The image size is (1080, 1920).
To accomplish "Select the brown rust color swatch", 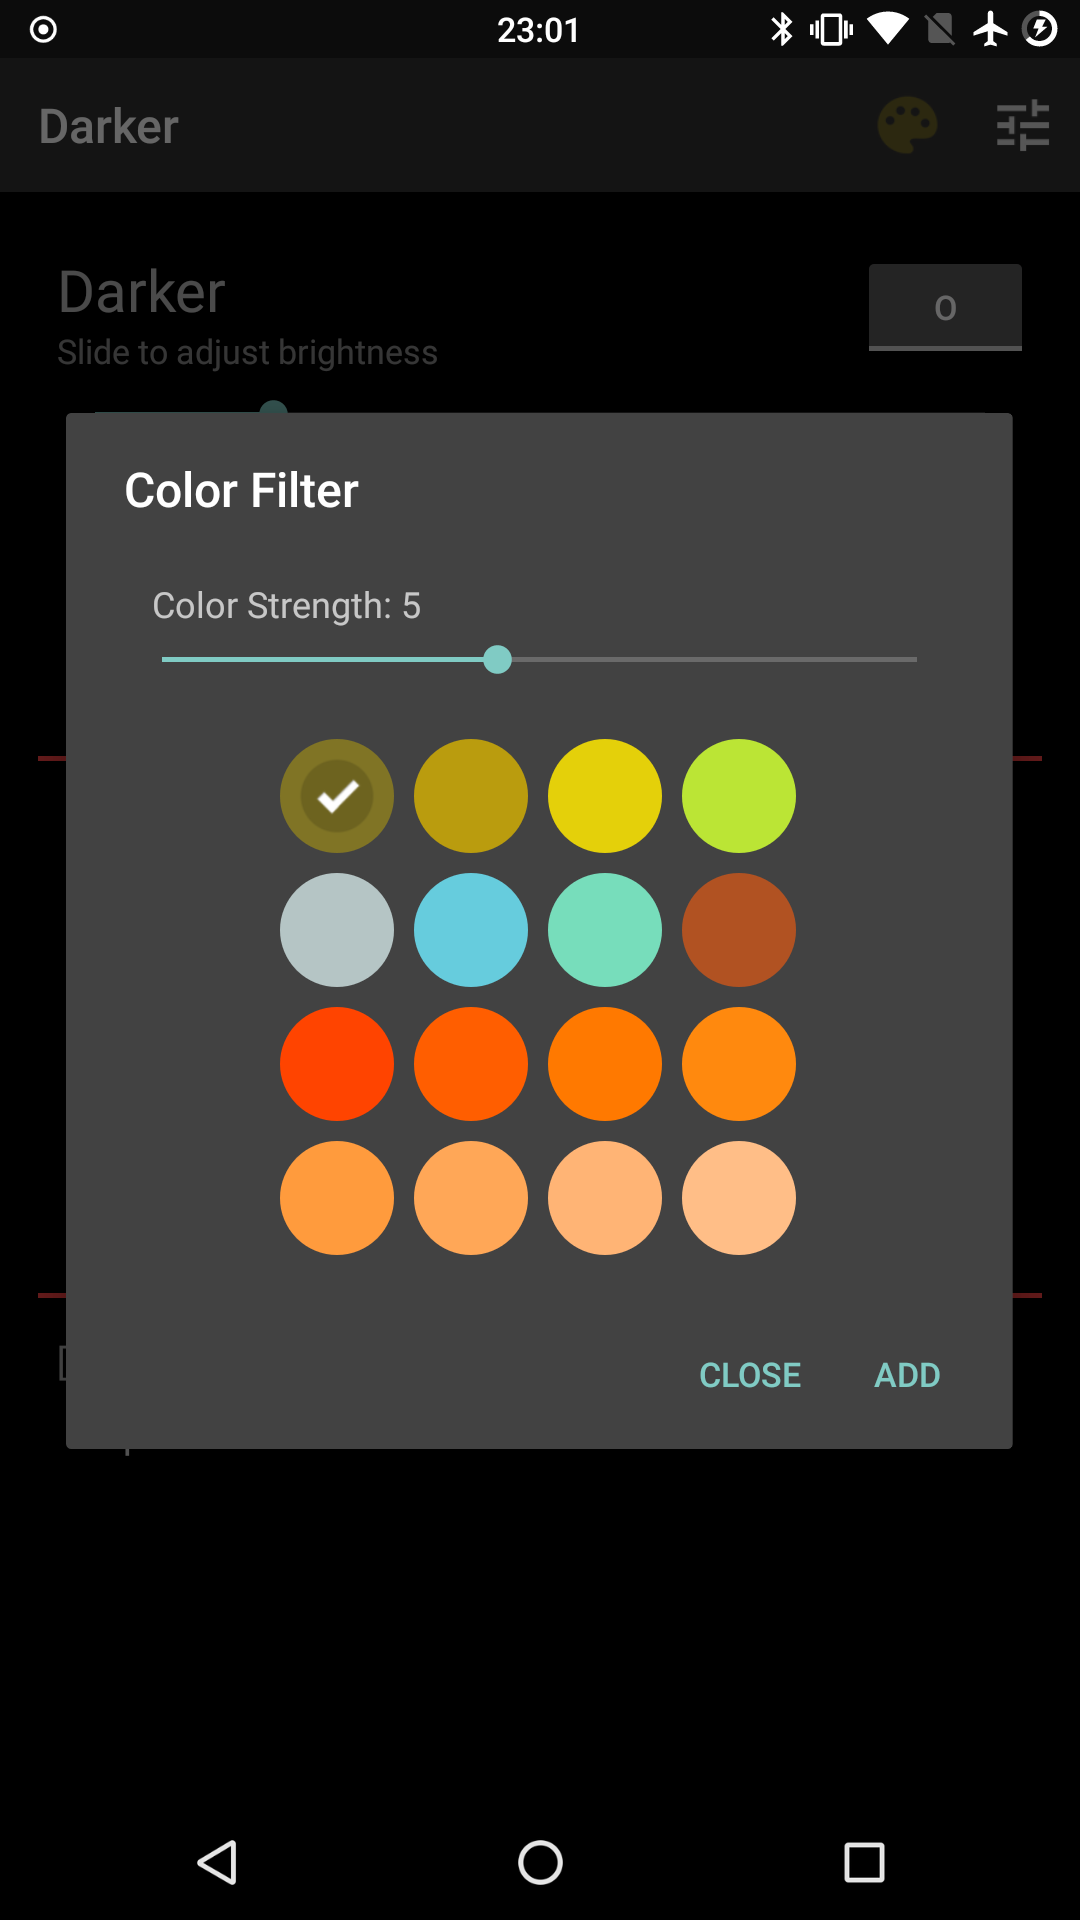I will pyautogui.click(x=739, y=930).
